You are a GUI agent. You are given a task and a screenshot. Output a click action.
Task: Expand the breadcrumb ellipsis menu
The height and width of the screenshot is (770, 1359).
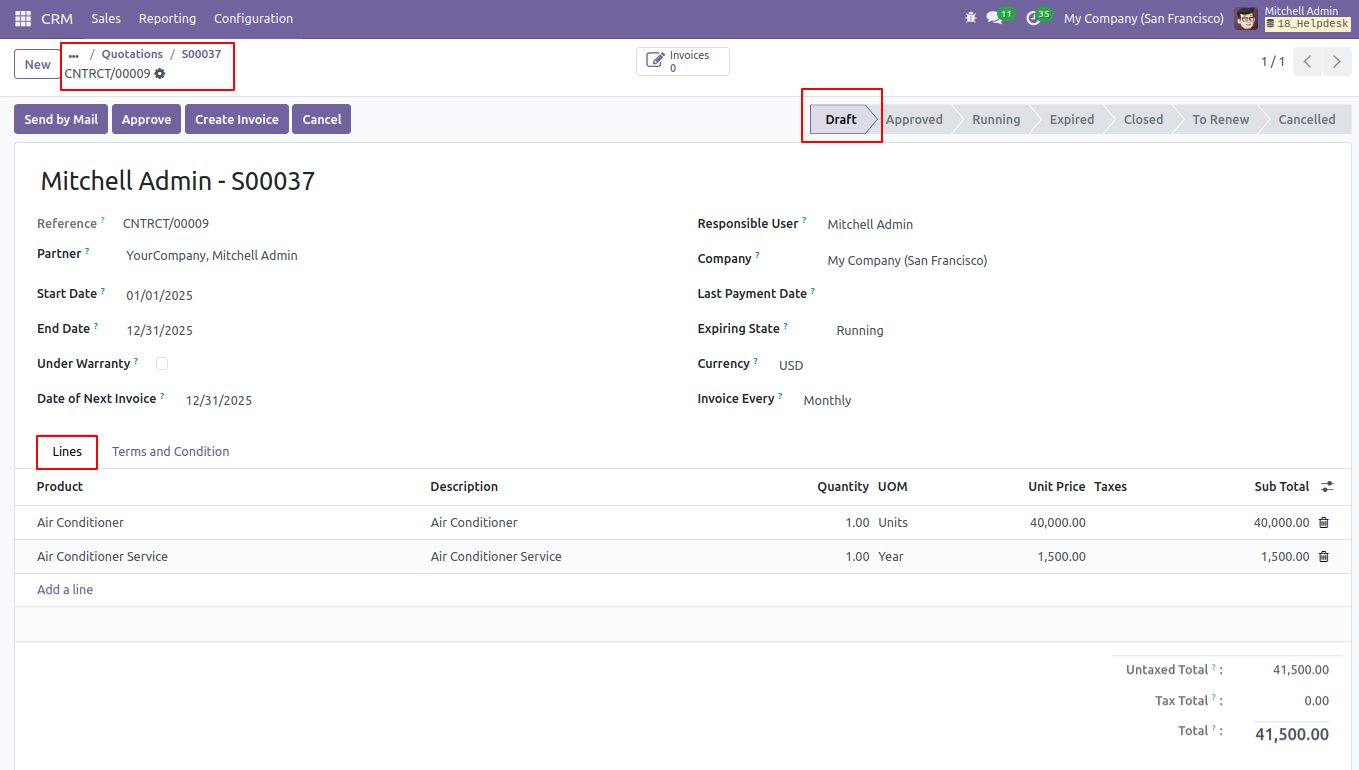[73, 55]
